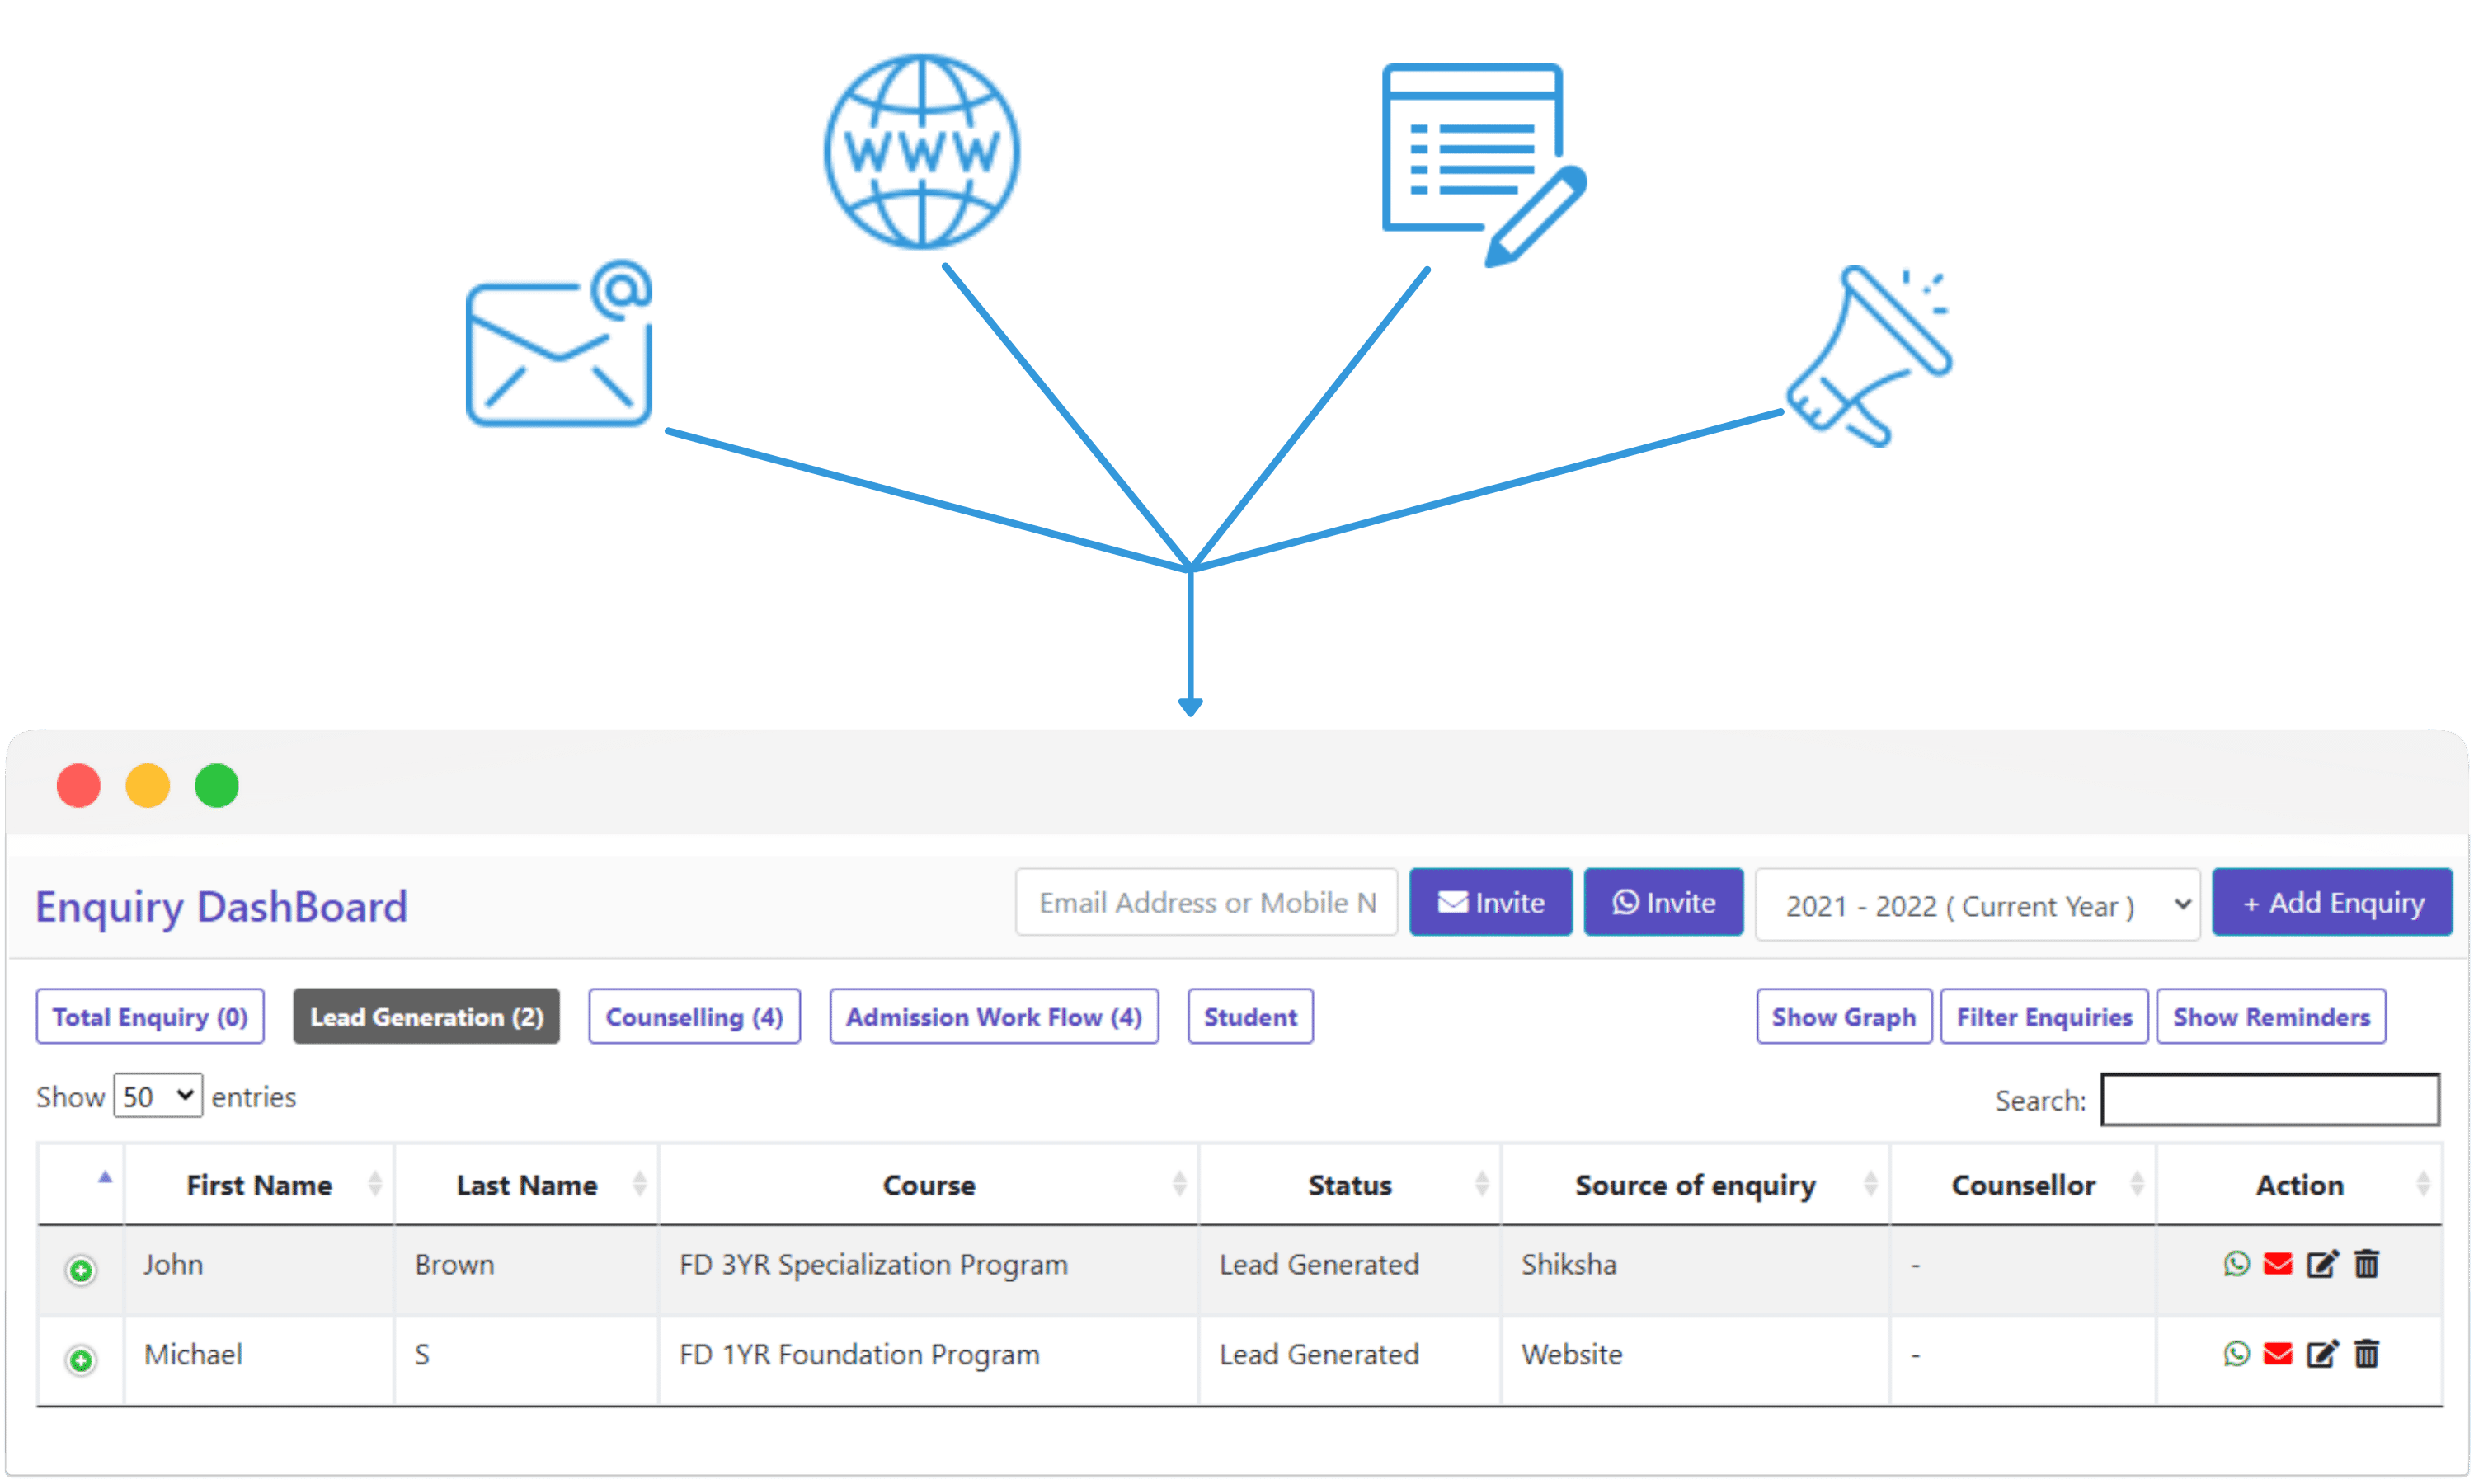Image resolution: width=2474 pixels, height=1484 pixels.
Task: Click the edit icon for John Brown
Action: 2324,1265
